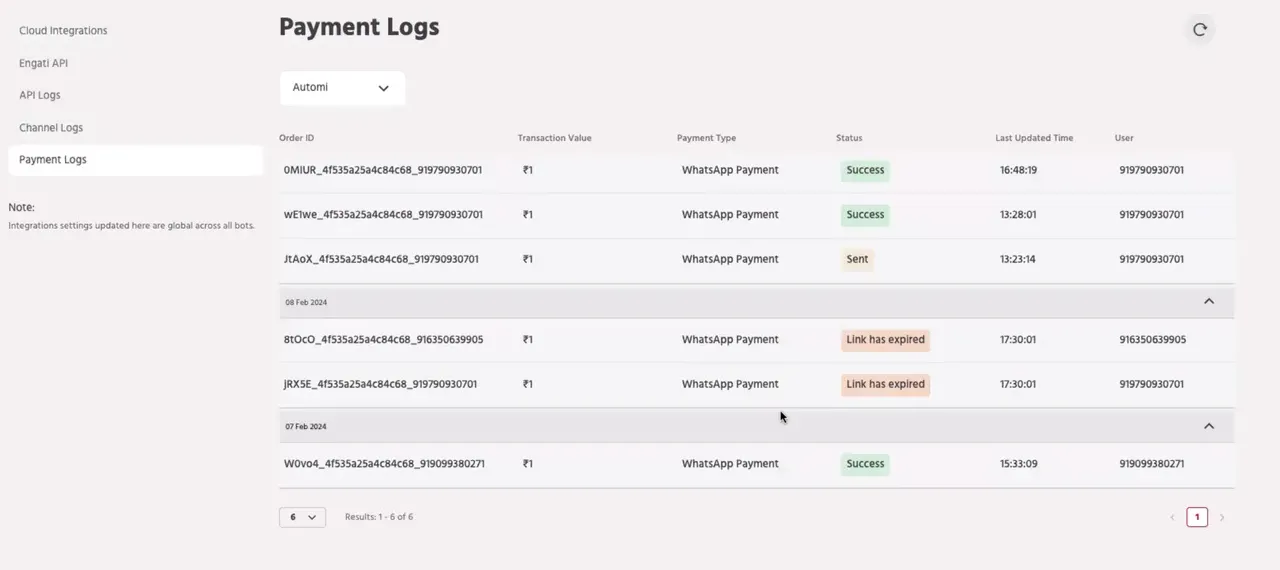Click order ID starting with W0vo4
This screenshot has width=1280, height=570.
coord(384,464)
